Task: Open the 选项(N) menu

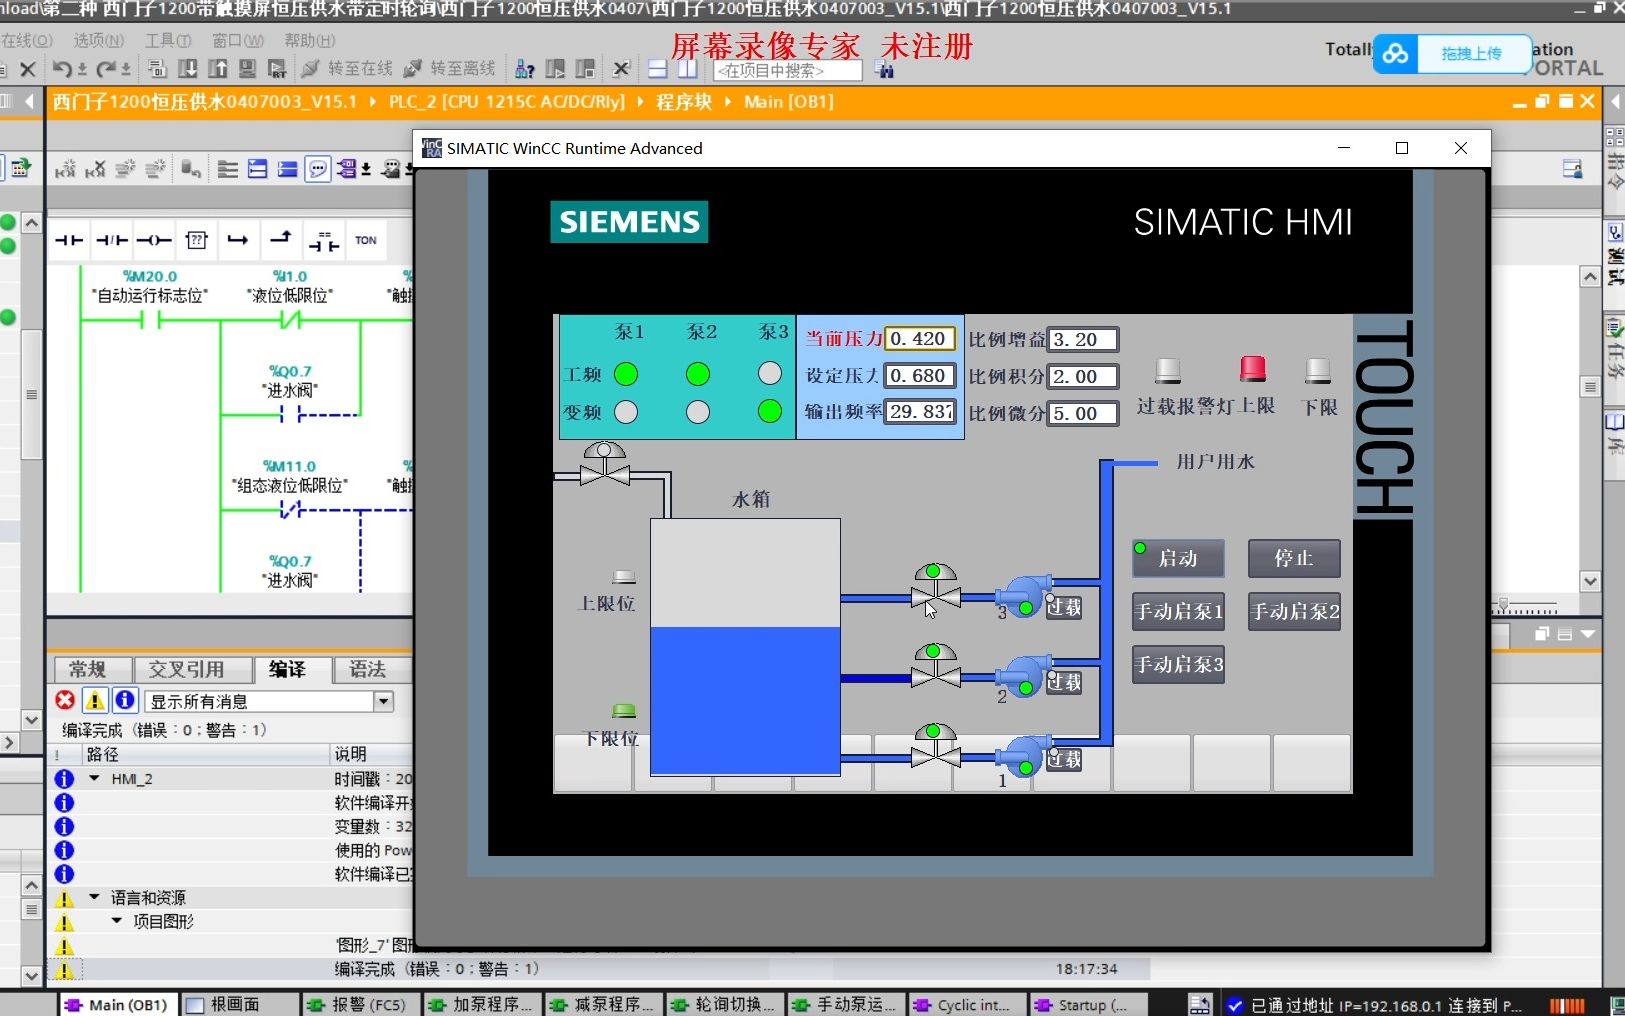Action: pos(98,40)
